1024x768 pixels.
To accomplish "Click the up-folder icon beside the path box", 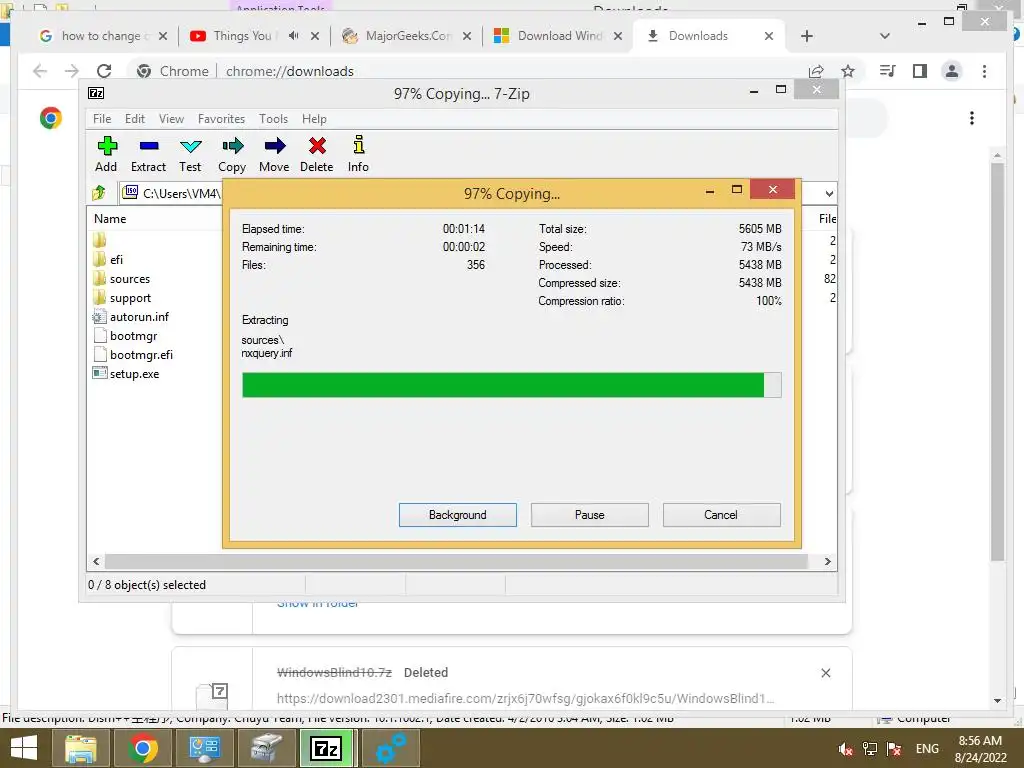I will point(99,193).
